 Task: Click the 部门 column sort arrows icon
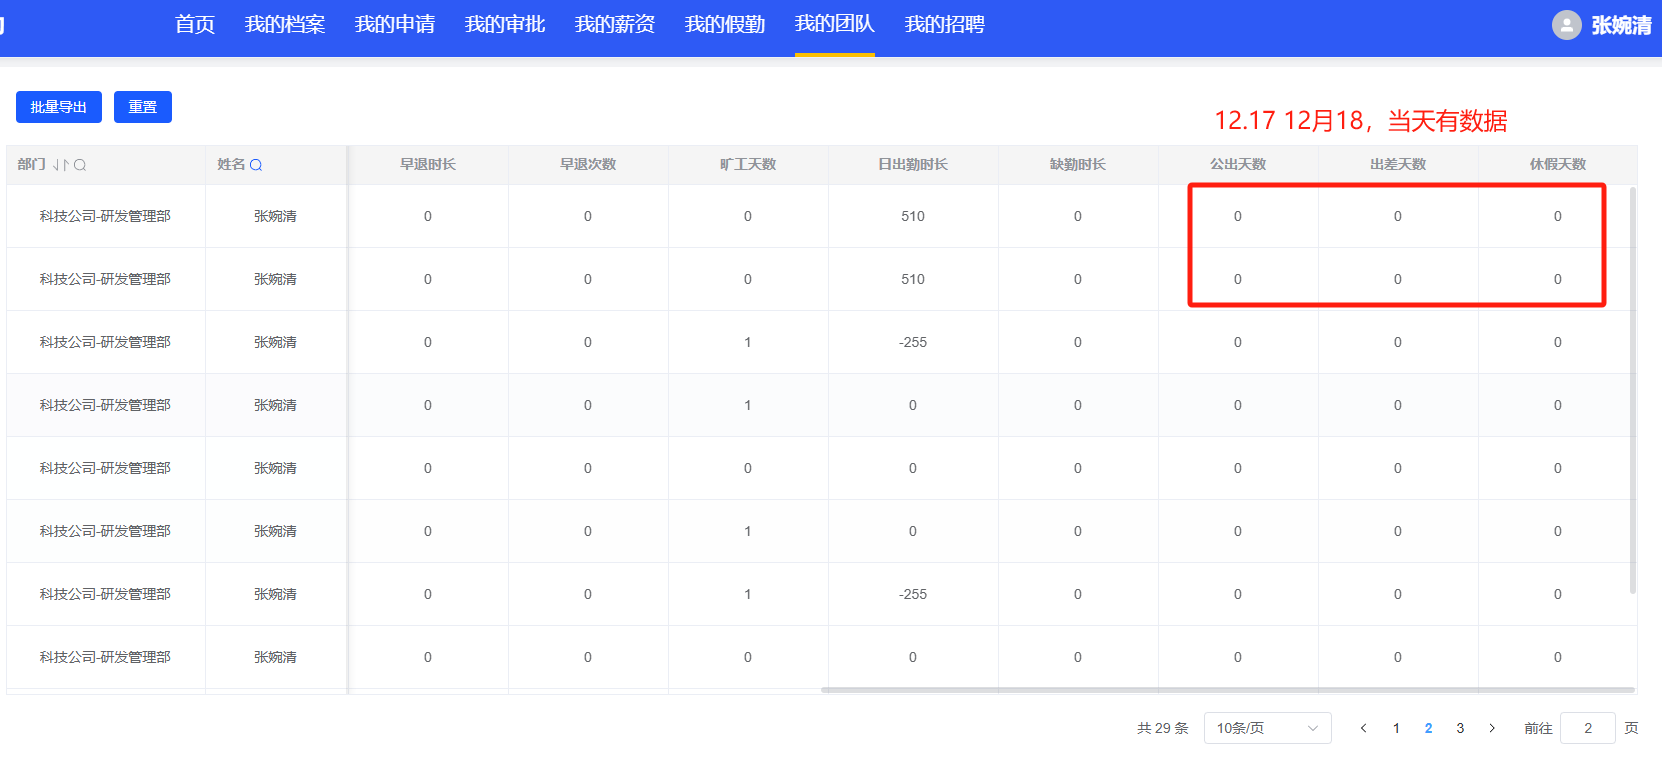61,165
